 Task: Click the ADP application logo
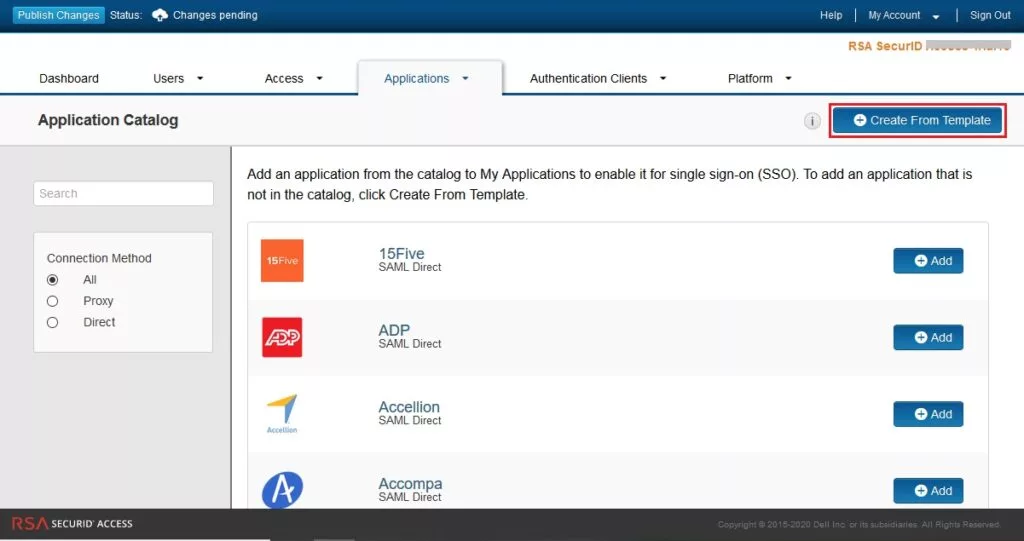click(x=282, y=337)
